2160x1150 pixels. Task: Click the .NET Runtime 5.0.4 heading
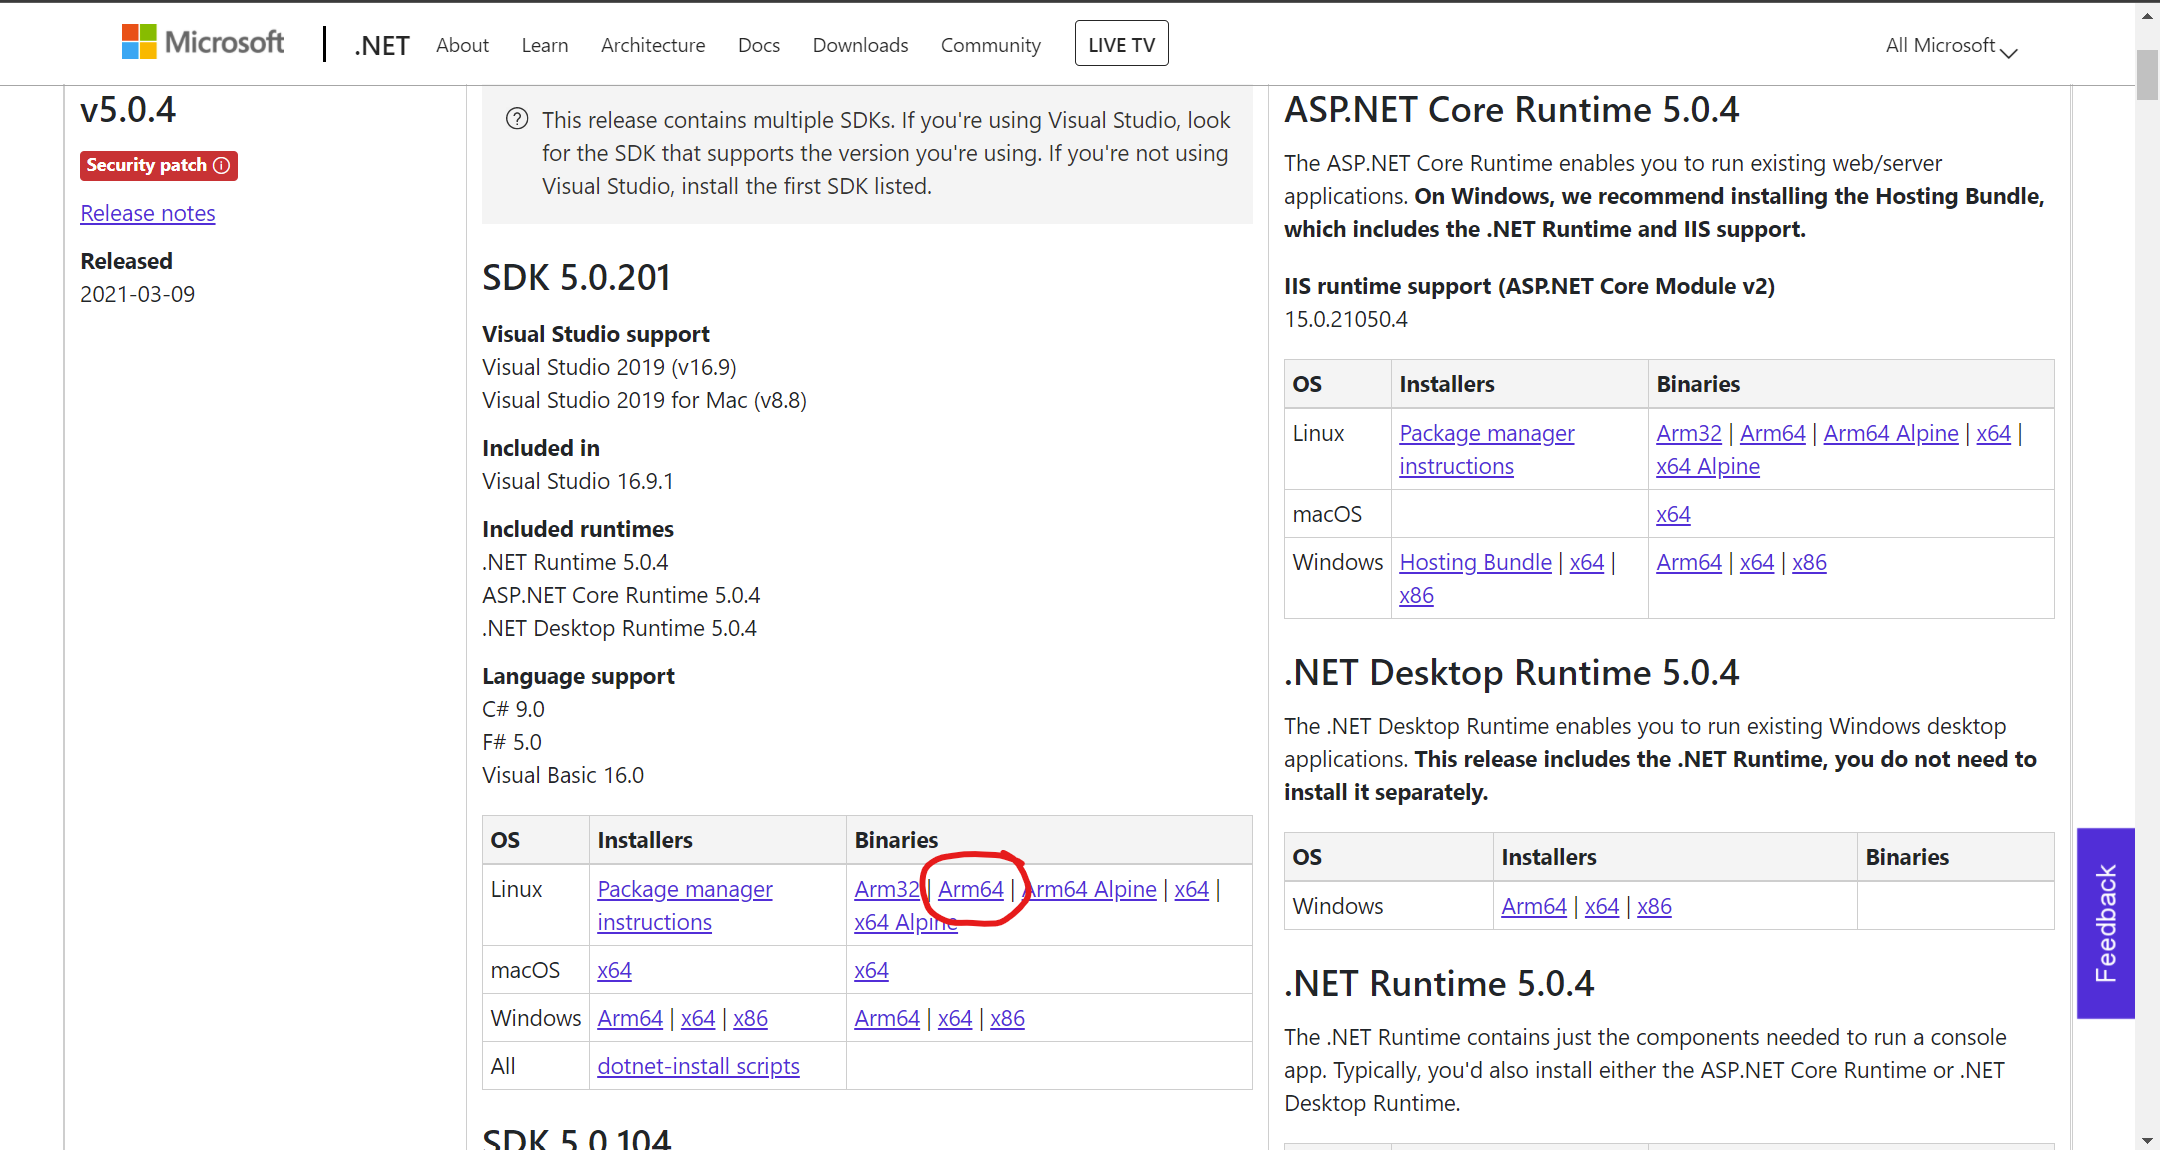pos(1438,983)
